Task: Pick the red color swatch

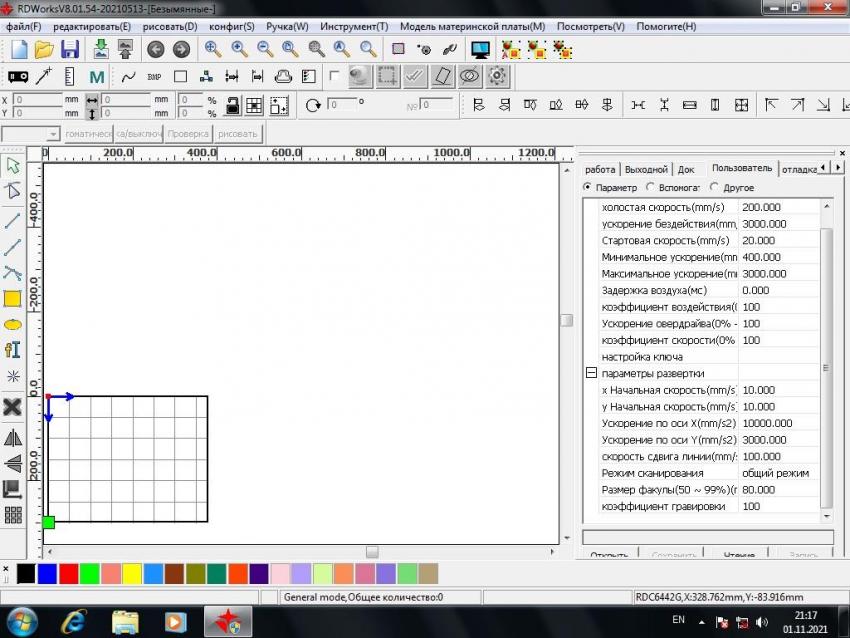Action: (x=68, y=573)
